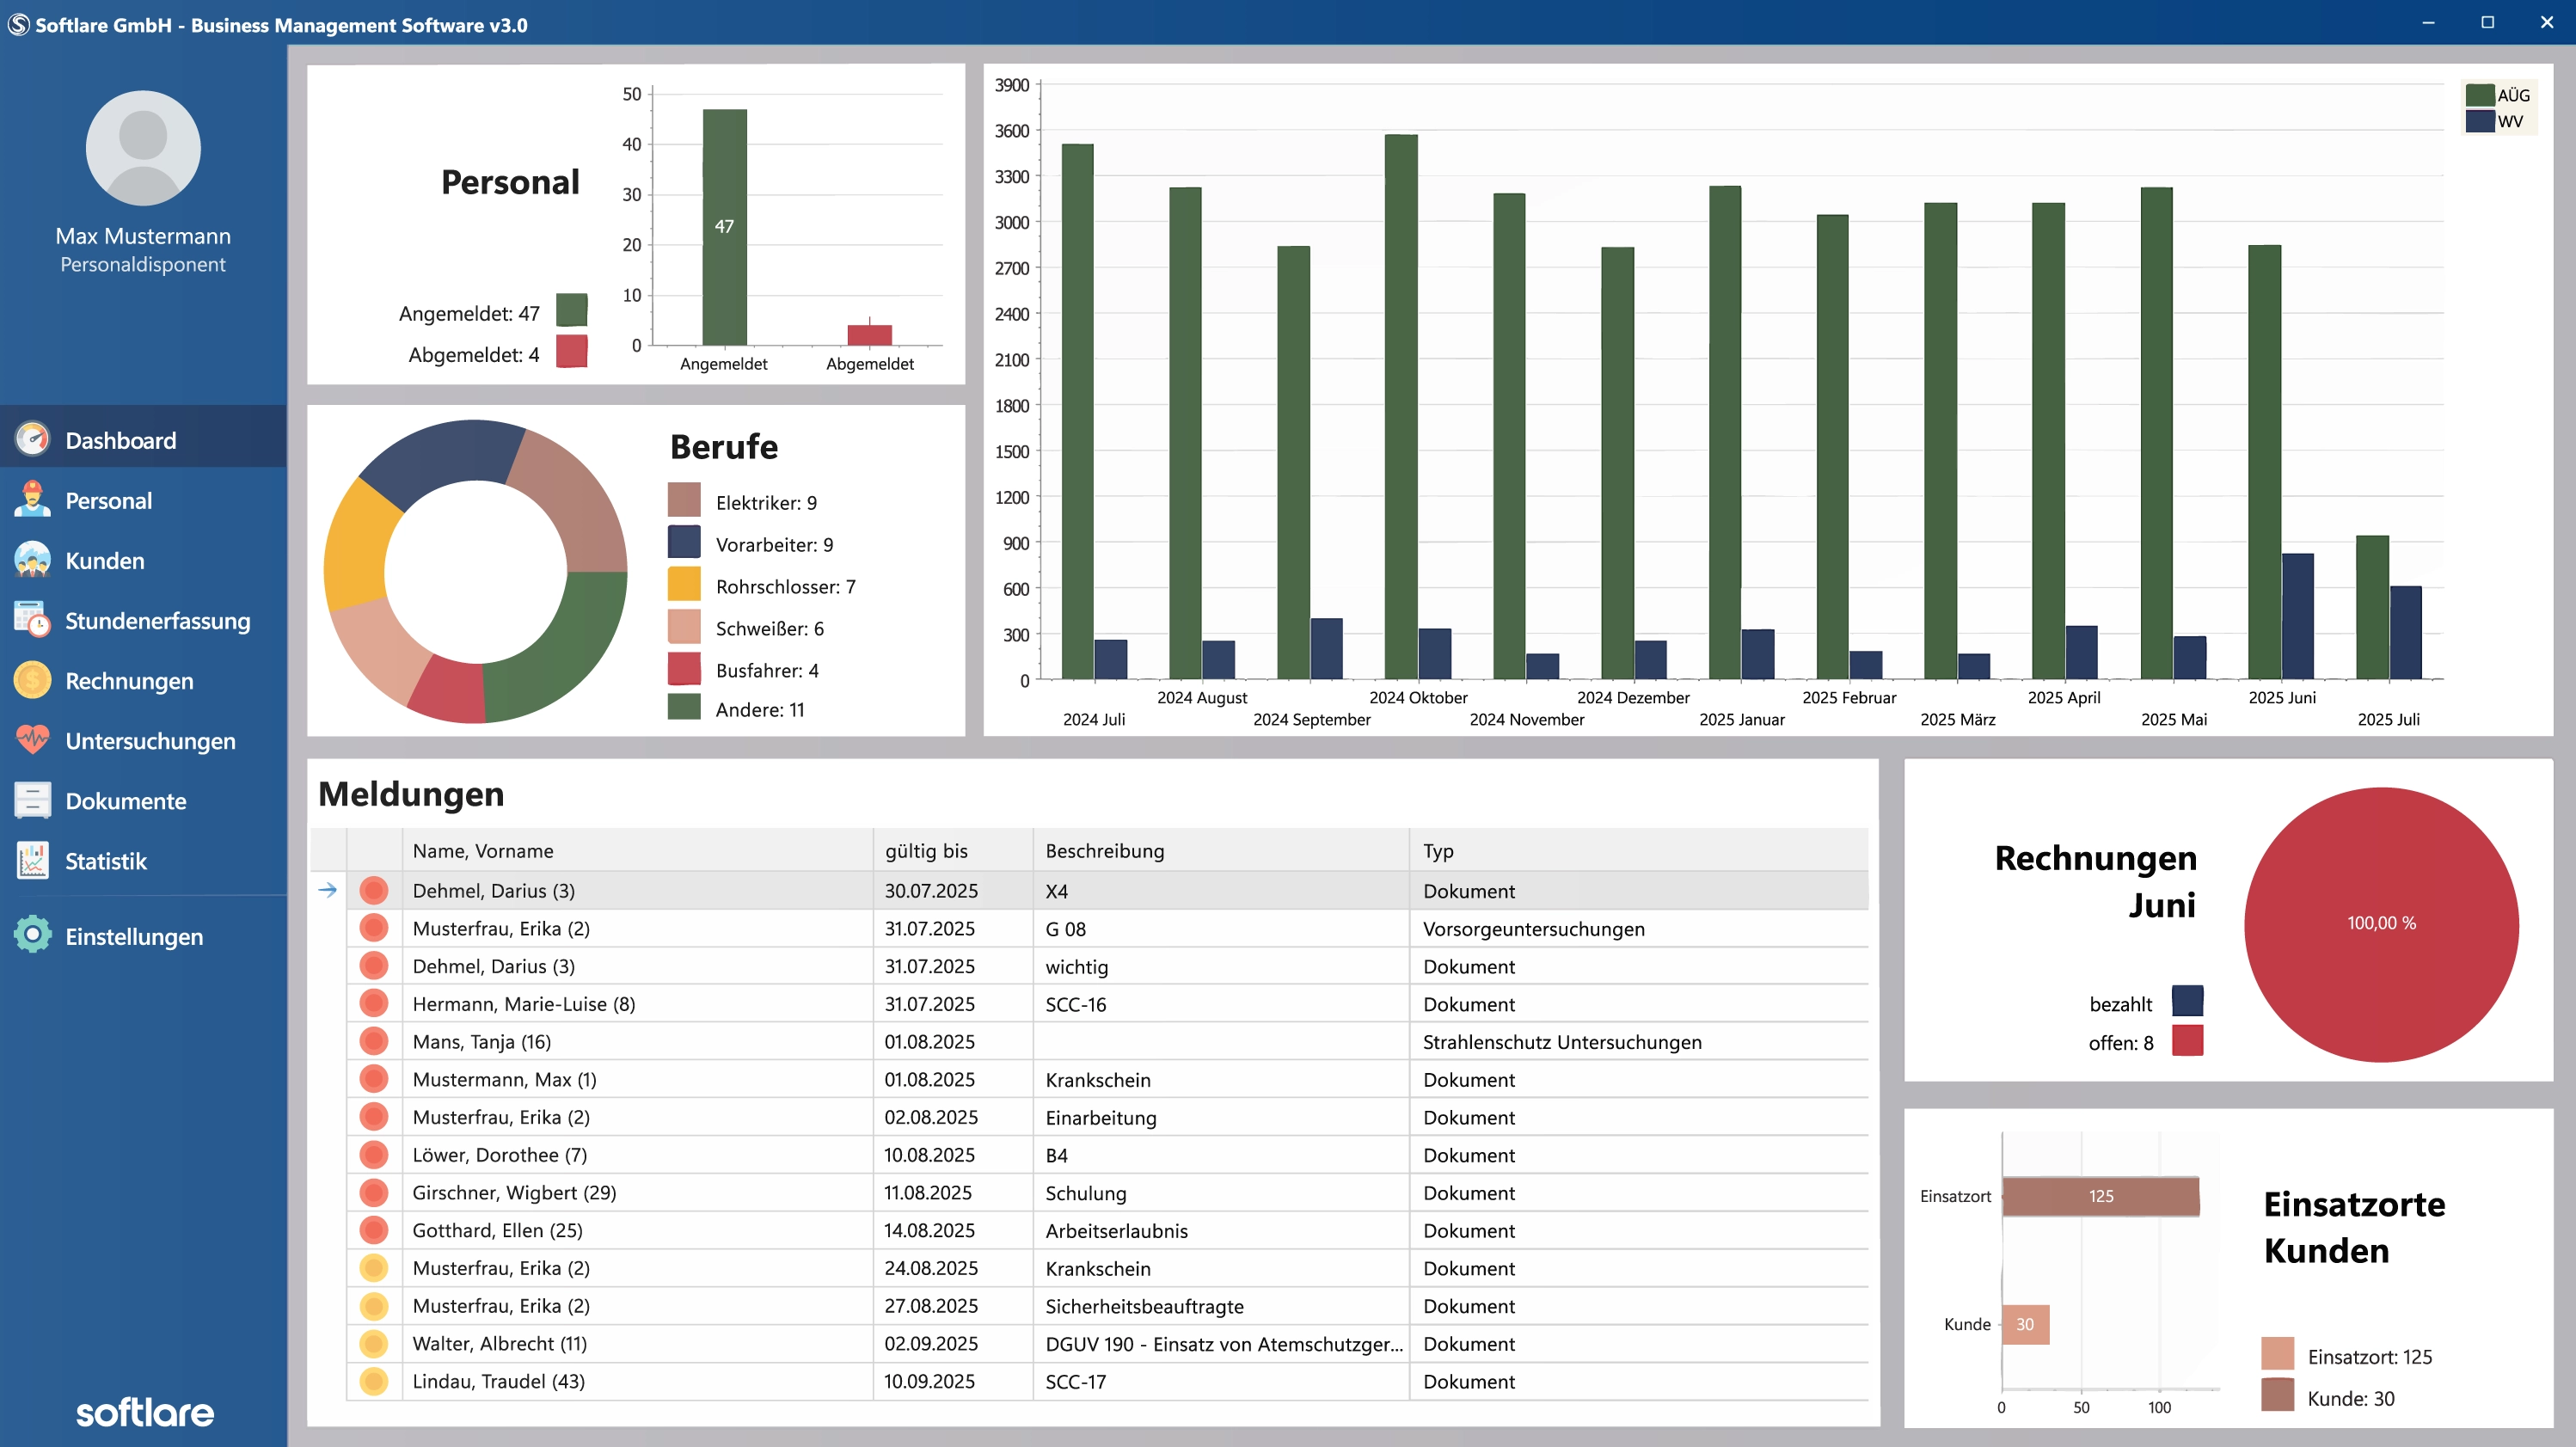Click the row indicator arrow beside Dehmel
The height and width of the screenshot is (1447, 2576).
(328, 890)
